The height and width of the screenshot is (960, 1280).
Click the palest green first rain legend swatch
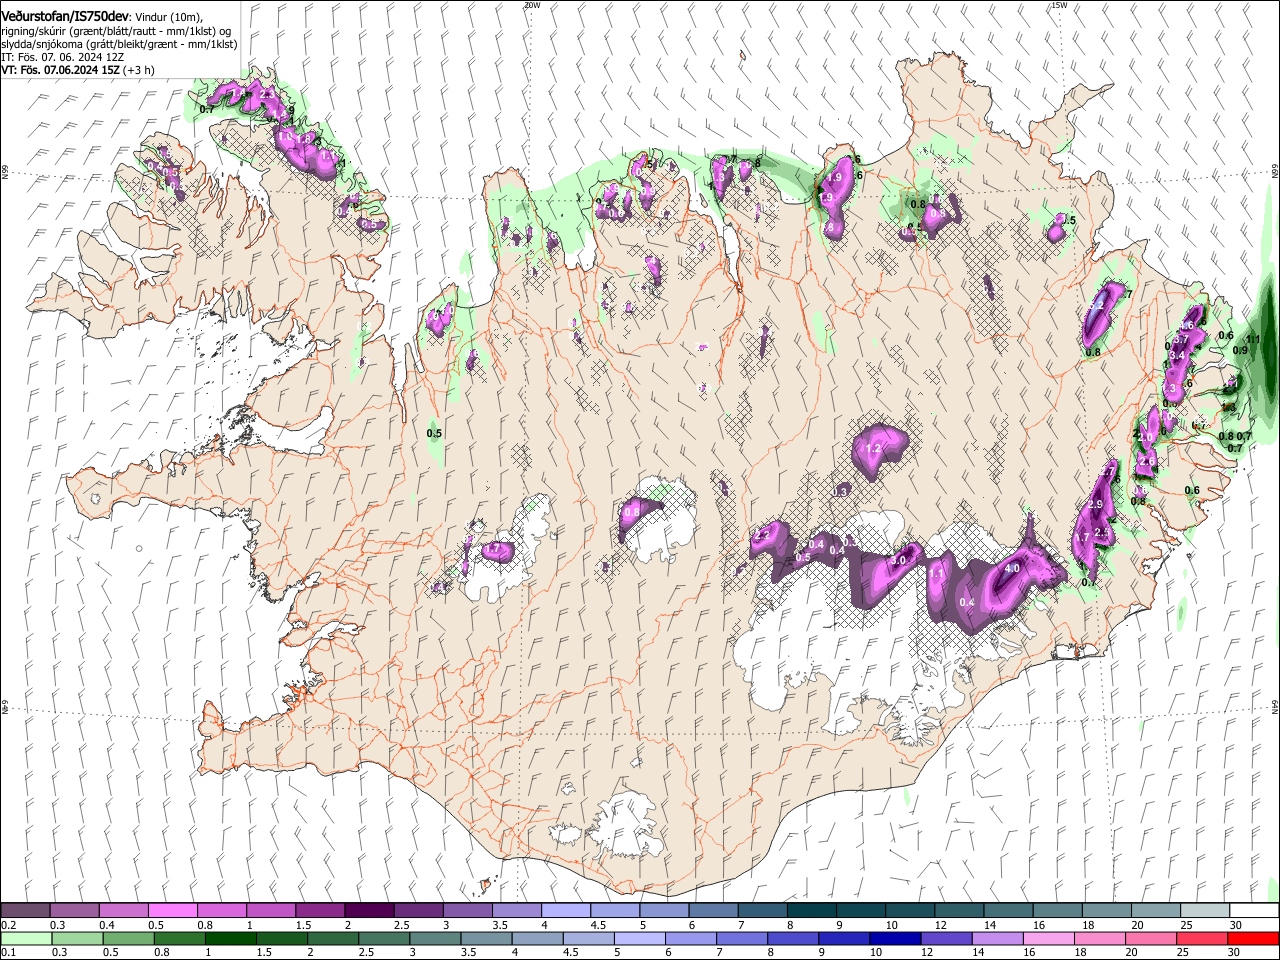[25, 938]
